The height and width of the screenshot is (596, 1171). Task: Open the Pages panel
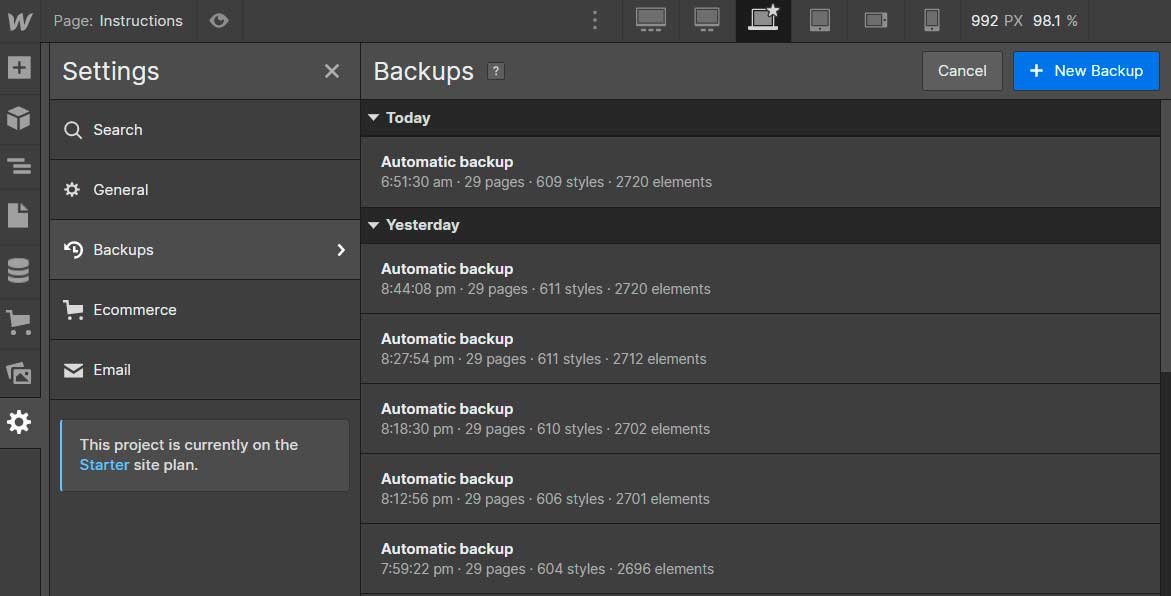19,215
